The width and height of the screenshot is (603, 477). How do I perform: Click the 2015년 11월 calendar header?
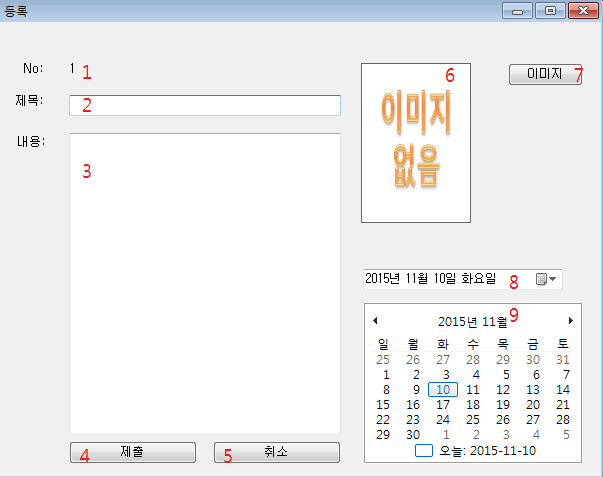(473, 322)
